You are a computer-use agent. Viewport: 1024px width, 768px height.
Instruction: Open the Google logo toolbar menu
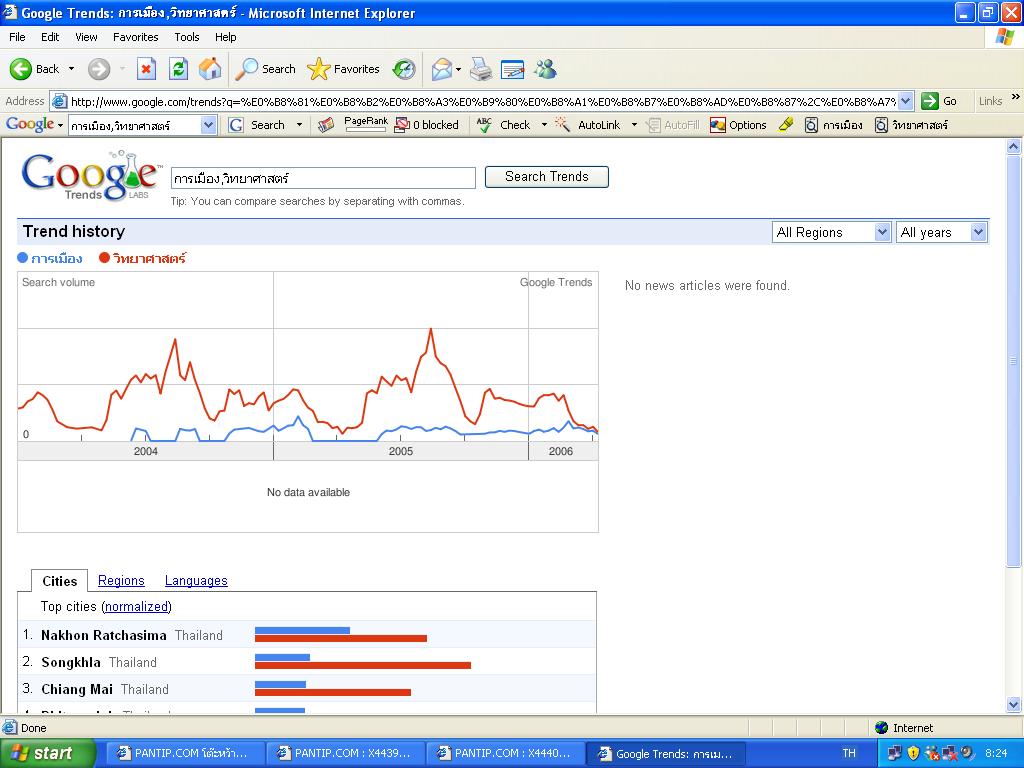pos(34,124)
